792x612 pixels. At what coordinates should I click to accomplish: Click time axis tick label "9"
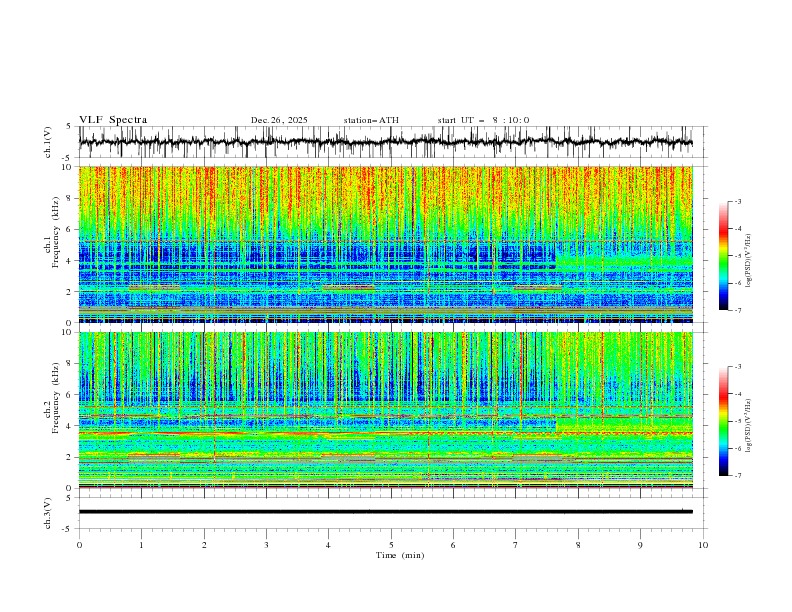tap(640, 545)
